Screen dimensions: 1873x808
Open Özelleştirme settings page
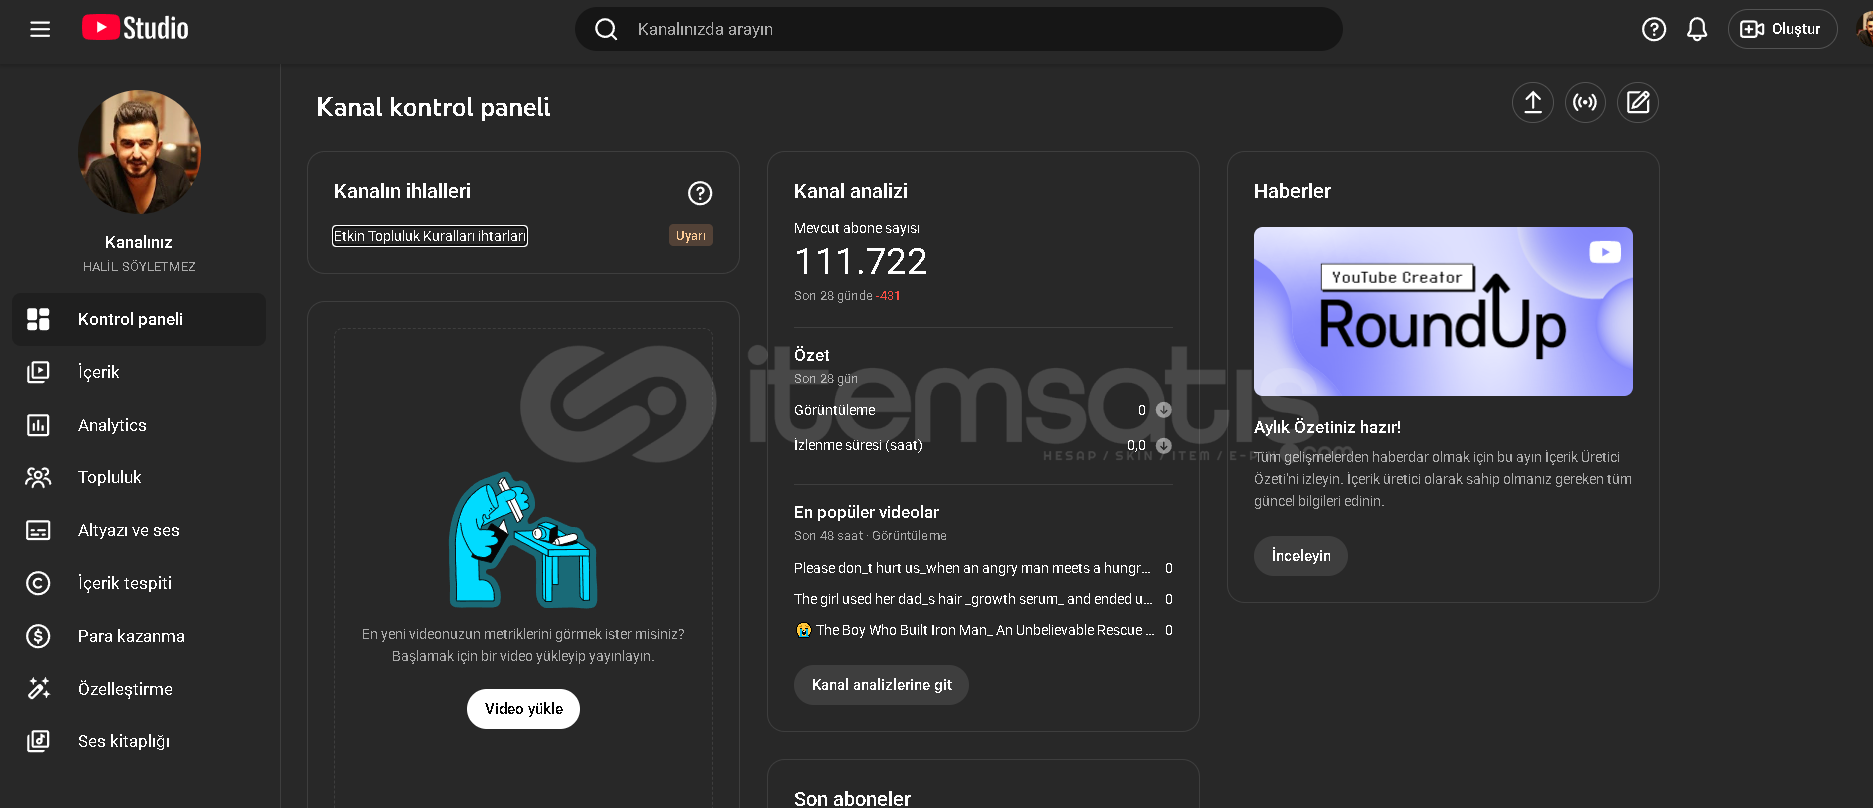point(139,689)
